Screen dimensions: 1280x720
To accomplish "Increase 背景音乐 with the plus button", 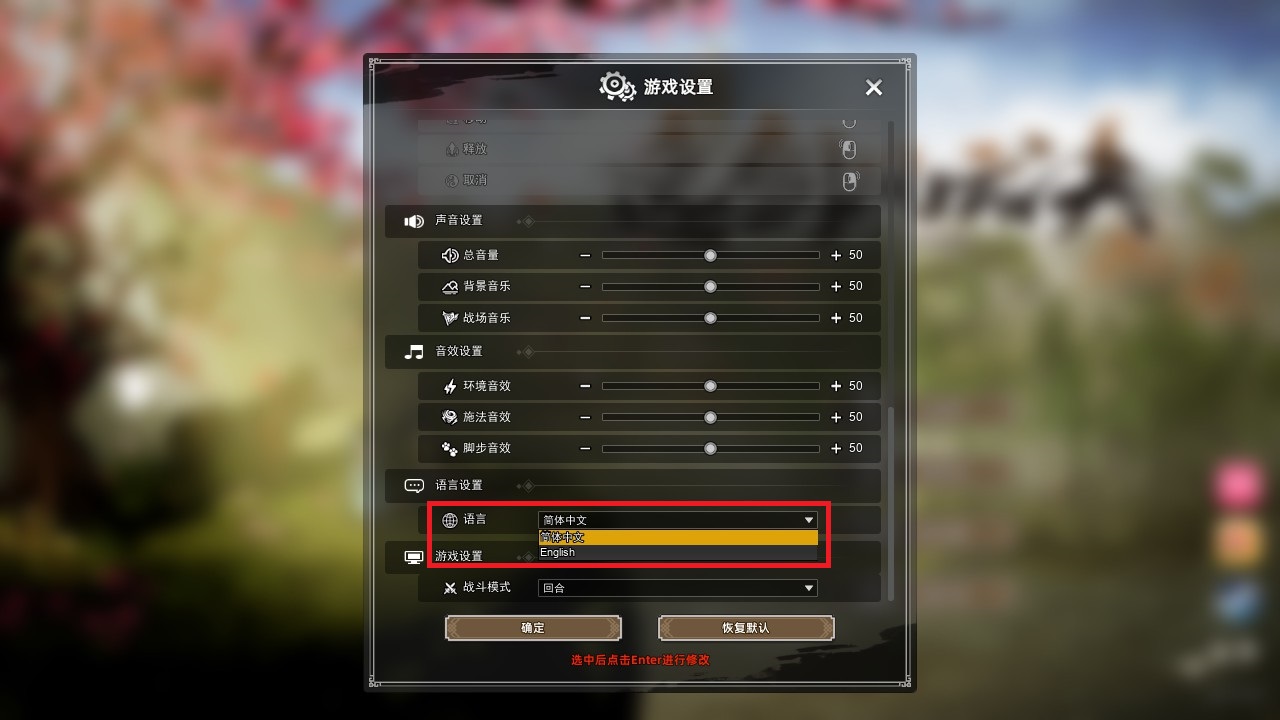I will pos(836,286).
